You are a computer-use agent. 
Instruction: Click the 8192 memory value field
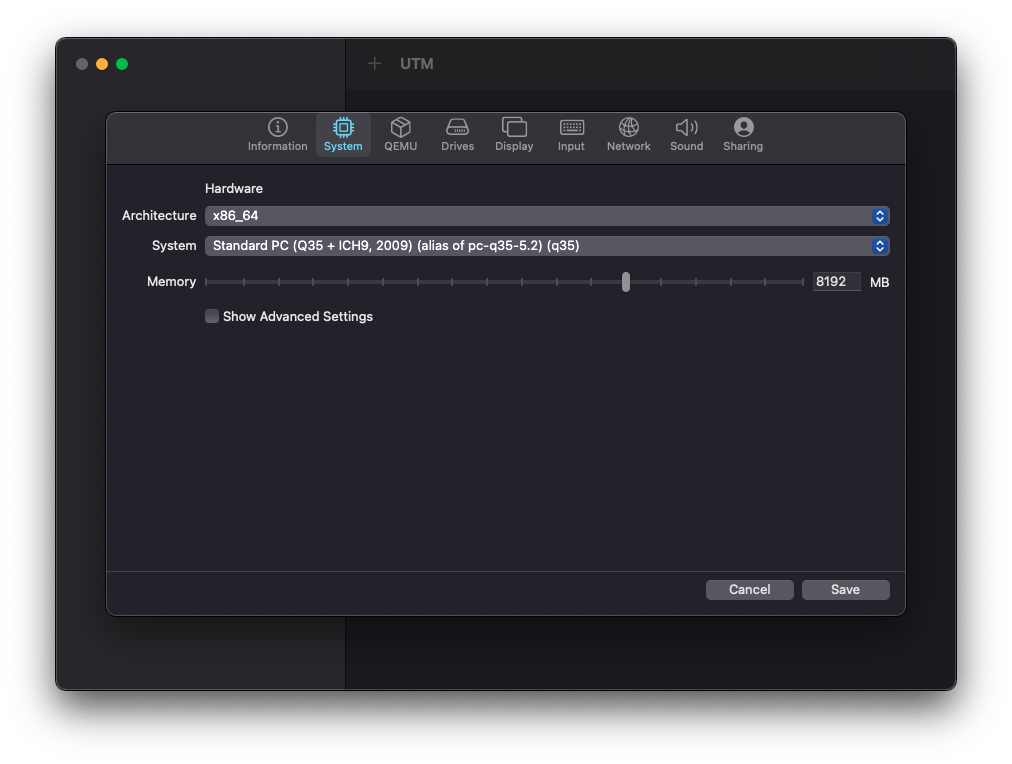pyautogui.click(x=836, y=281)
